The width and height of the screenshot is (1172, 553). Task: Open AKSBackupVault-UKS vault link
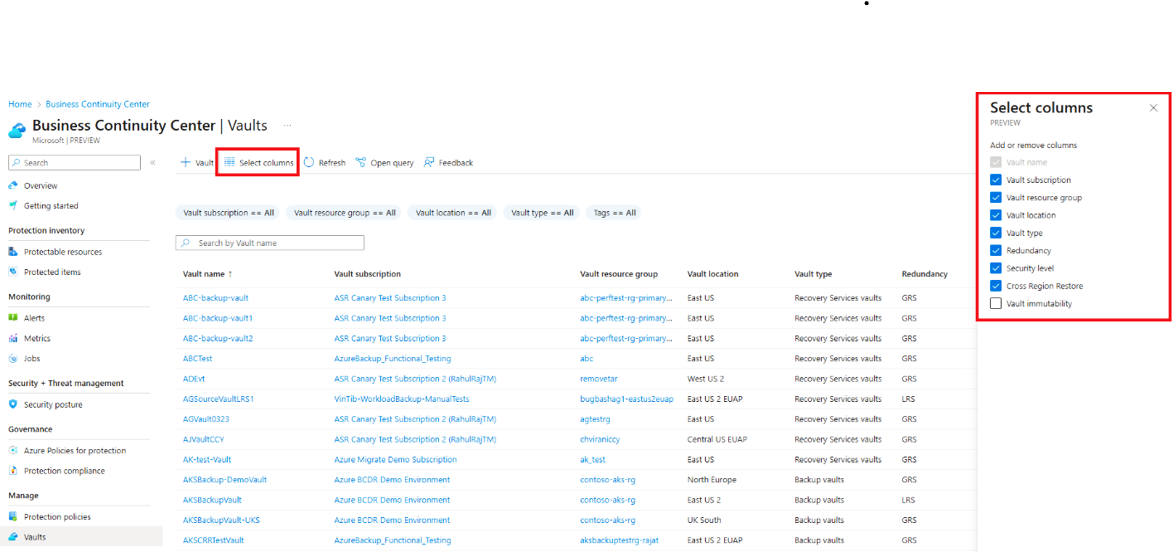pyautogui.click(x=221, y=519)
